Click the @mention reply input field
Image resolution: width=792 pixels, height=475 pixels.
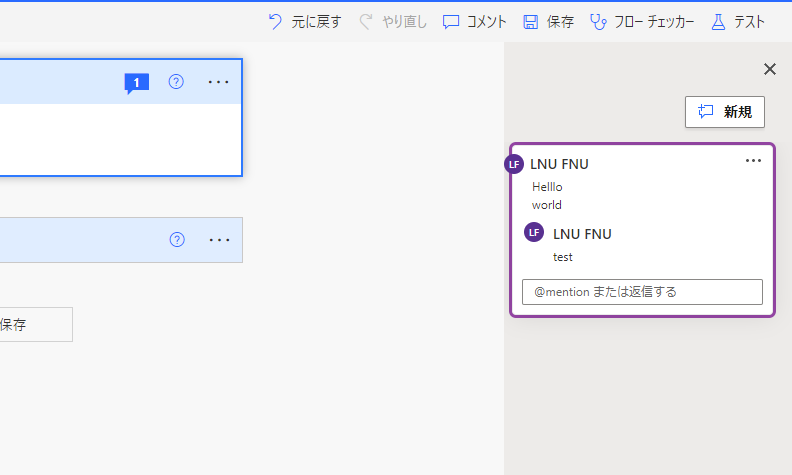tap(642, 292)
